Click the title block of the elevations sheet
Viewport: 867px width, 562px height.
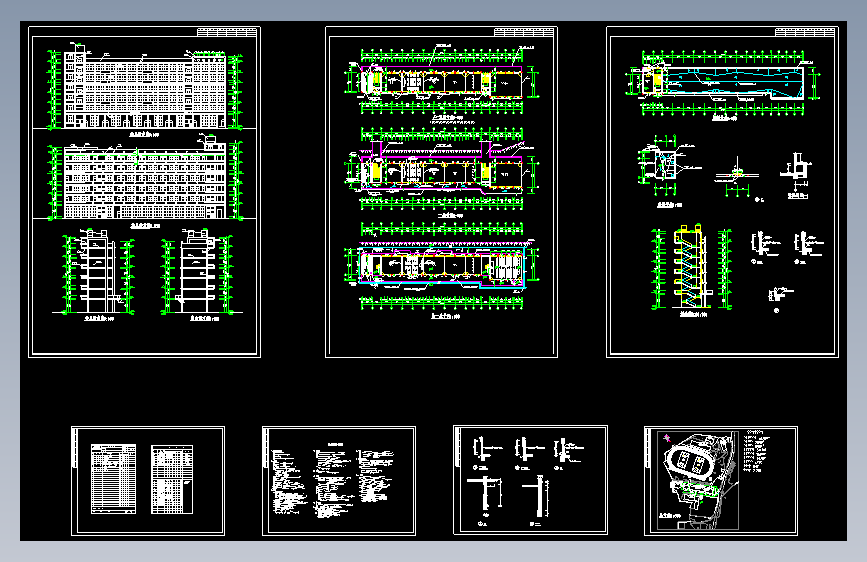[x=227, y=32]
